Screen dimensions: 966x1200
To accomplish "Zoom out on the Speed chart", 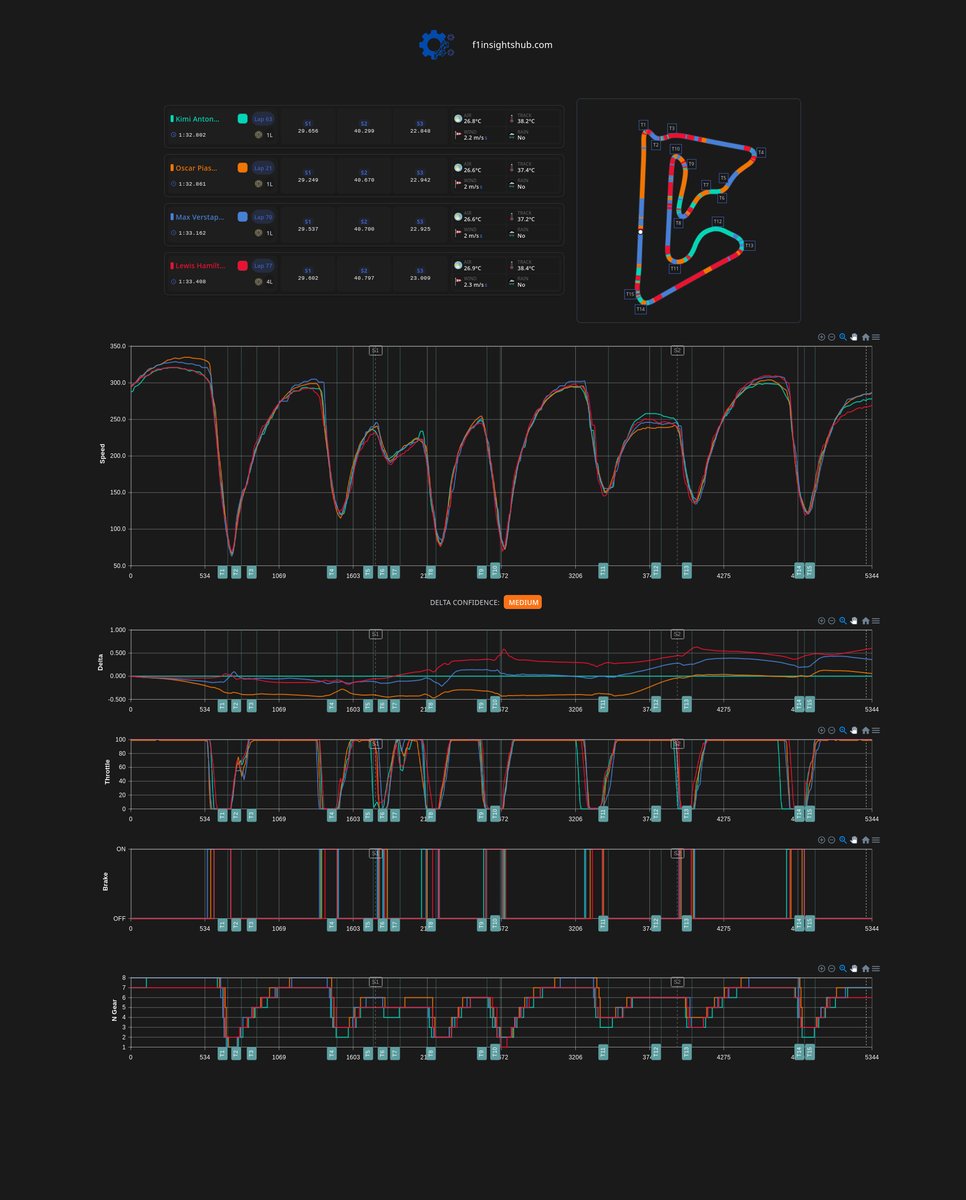I will coord(832,337).
